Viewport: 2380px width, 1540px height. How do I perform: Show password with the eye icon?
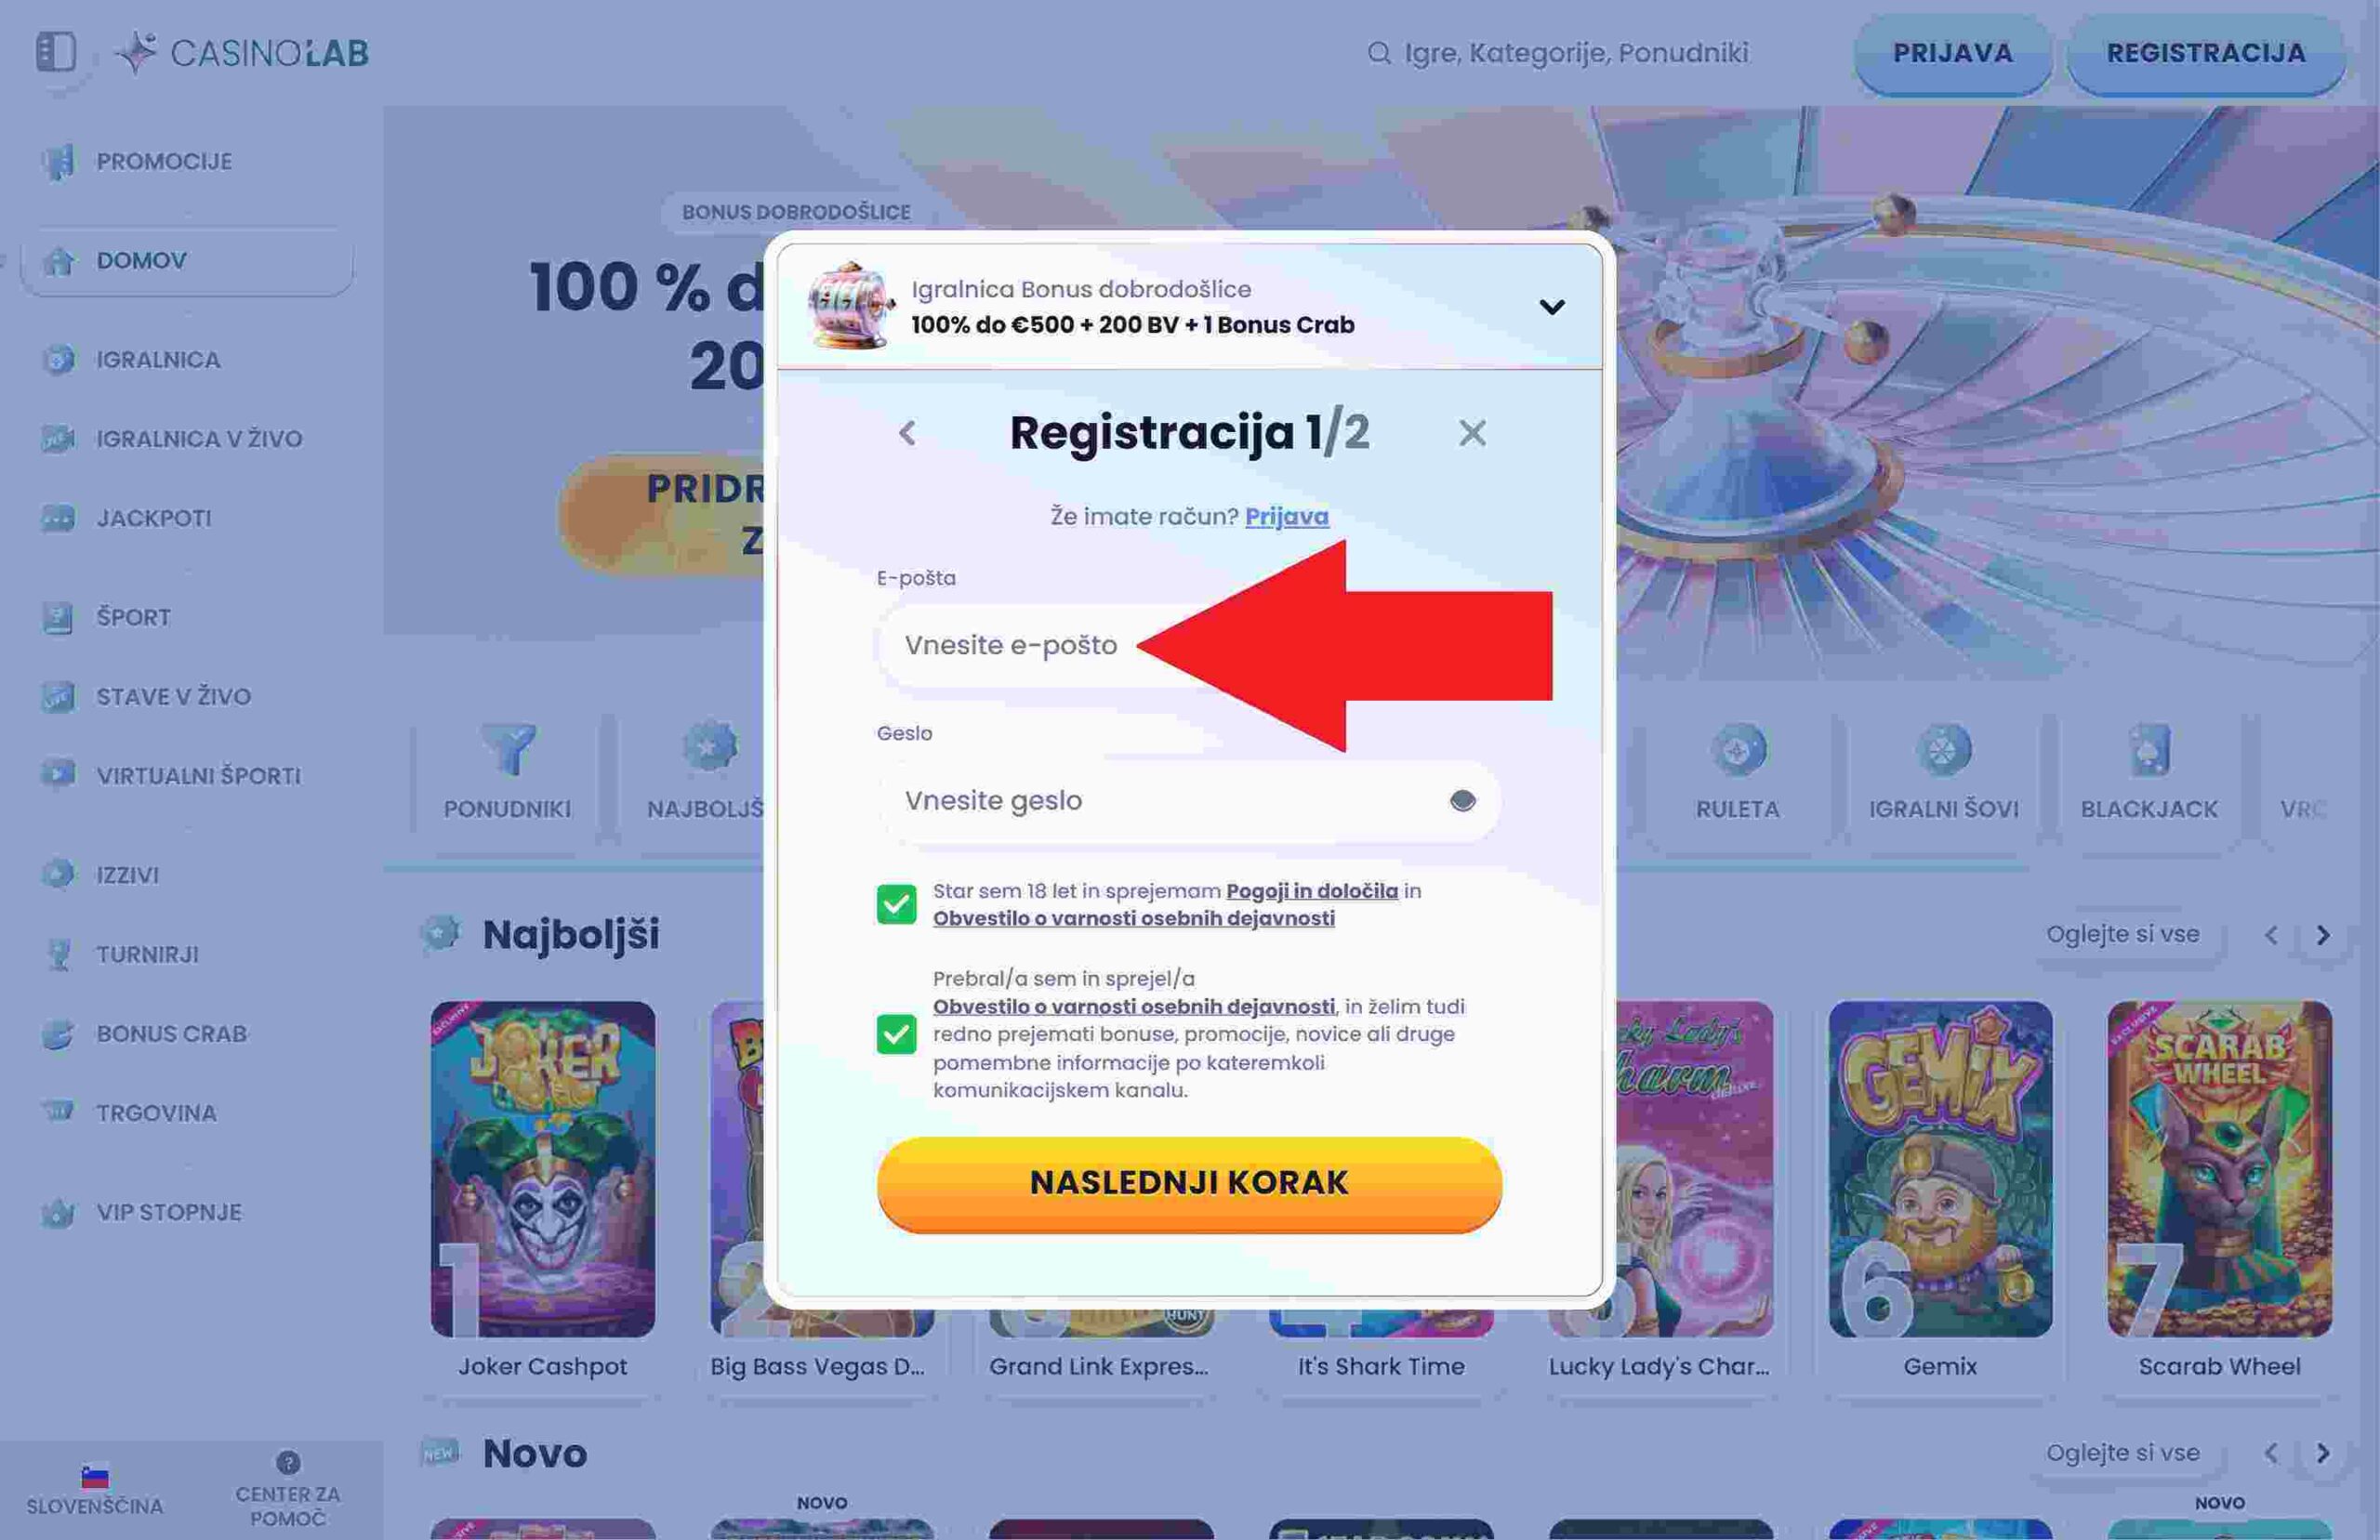pyautogui.click(x=1462, y=801)
